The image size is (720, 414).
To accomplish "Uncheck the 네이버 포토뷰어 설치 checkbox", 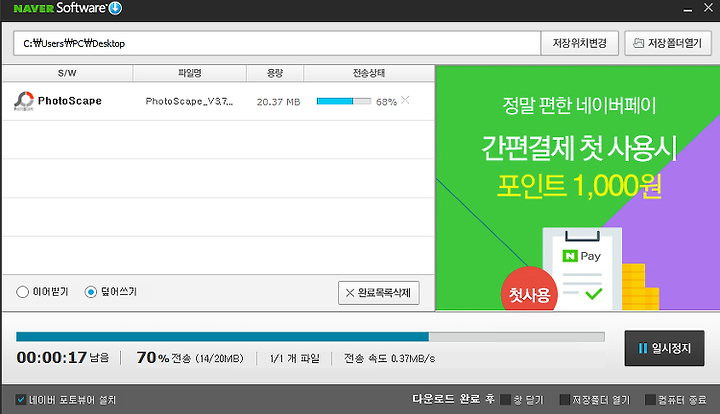I will pos(21,399).
